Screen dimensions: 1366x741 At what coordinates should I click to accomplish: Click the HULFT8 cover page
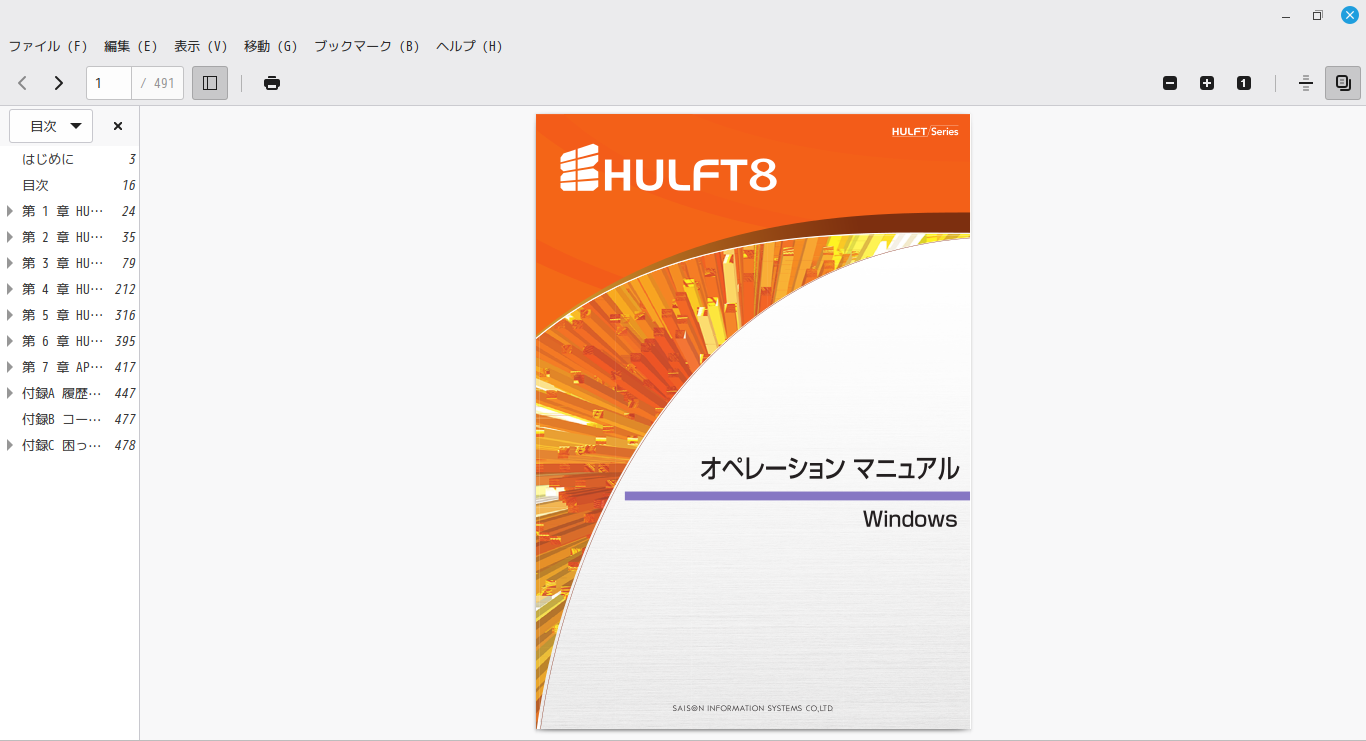(753, 421)
